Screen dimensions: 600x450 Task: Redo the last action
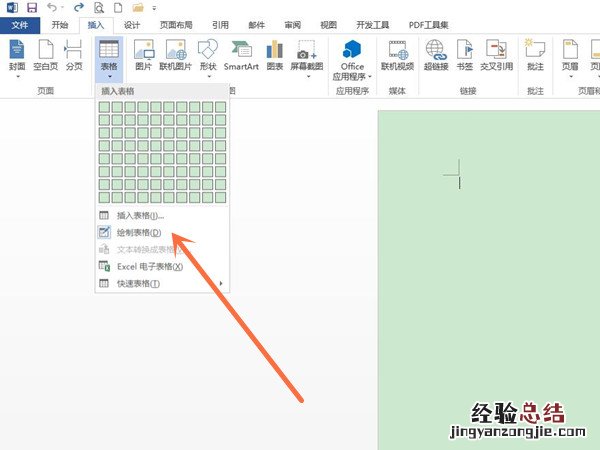[79, 7]
